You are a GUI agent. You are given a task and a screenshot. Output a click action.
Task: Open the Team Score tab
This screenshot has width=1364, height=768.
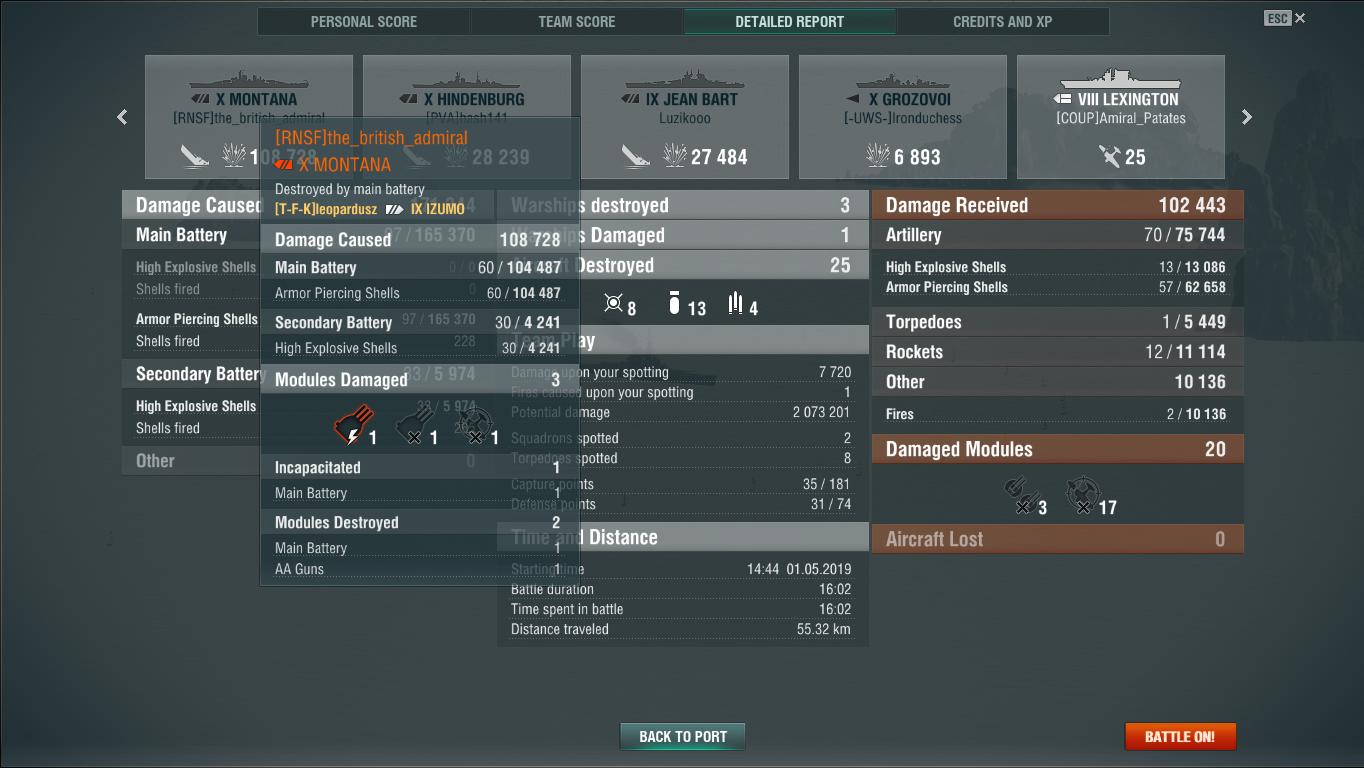tap(577, 21)
